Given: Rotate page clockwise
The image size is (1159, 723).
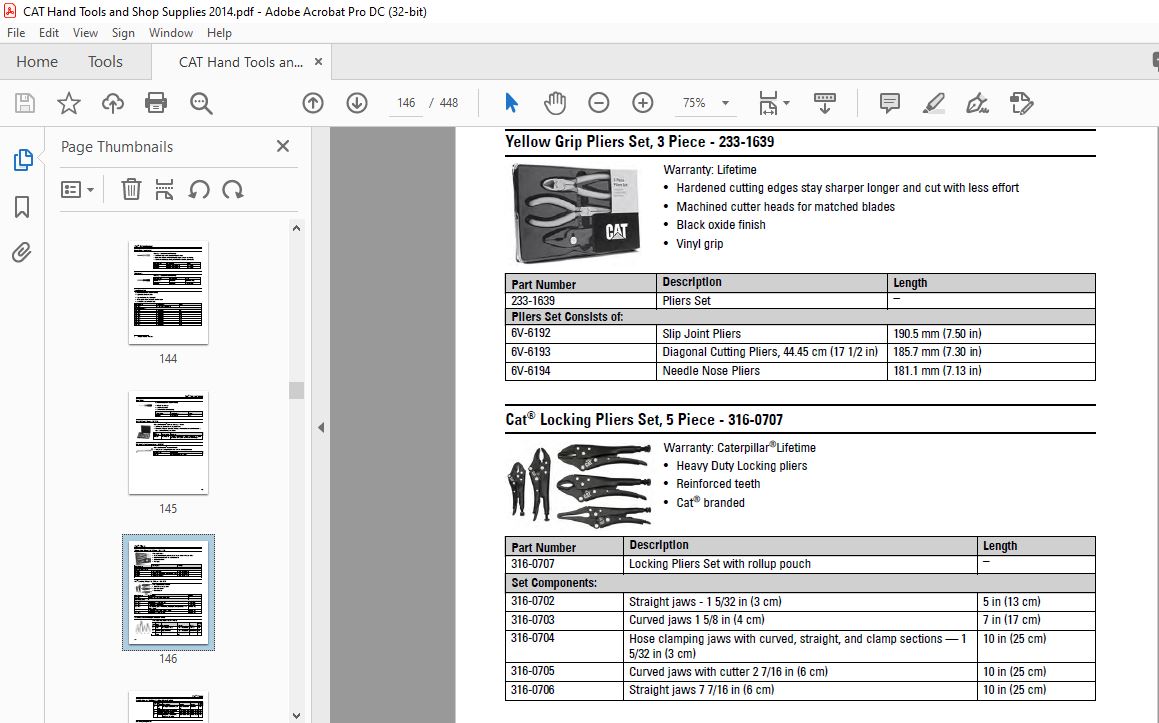Looking at the screenshot, I should coord(233,189).
